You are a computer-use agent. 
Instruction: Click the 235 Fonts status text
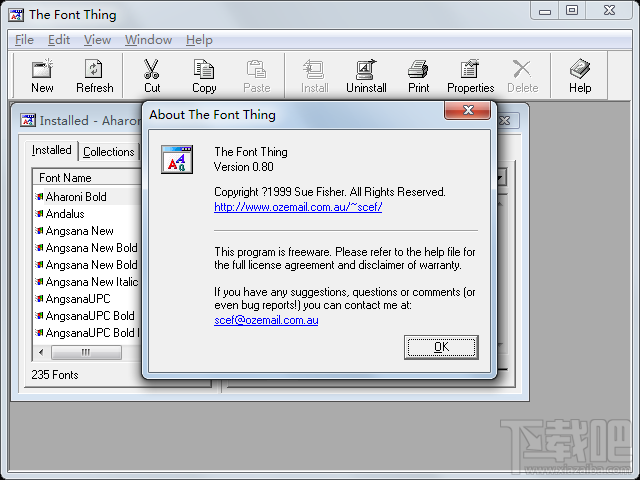coord(55,375)
